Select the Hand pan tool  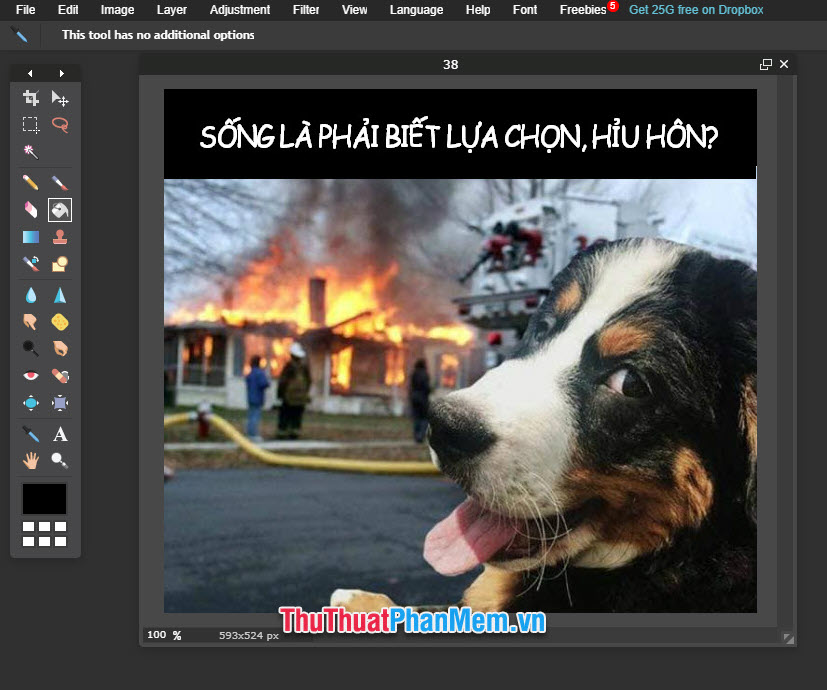coord(31,461)
